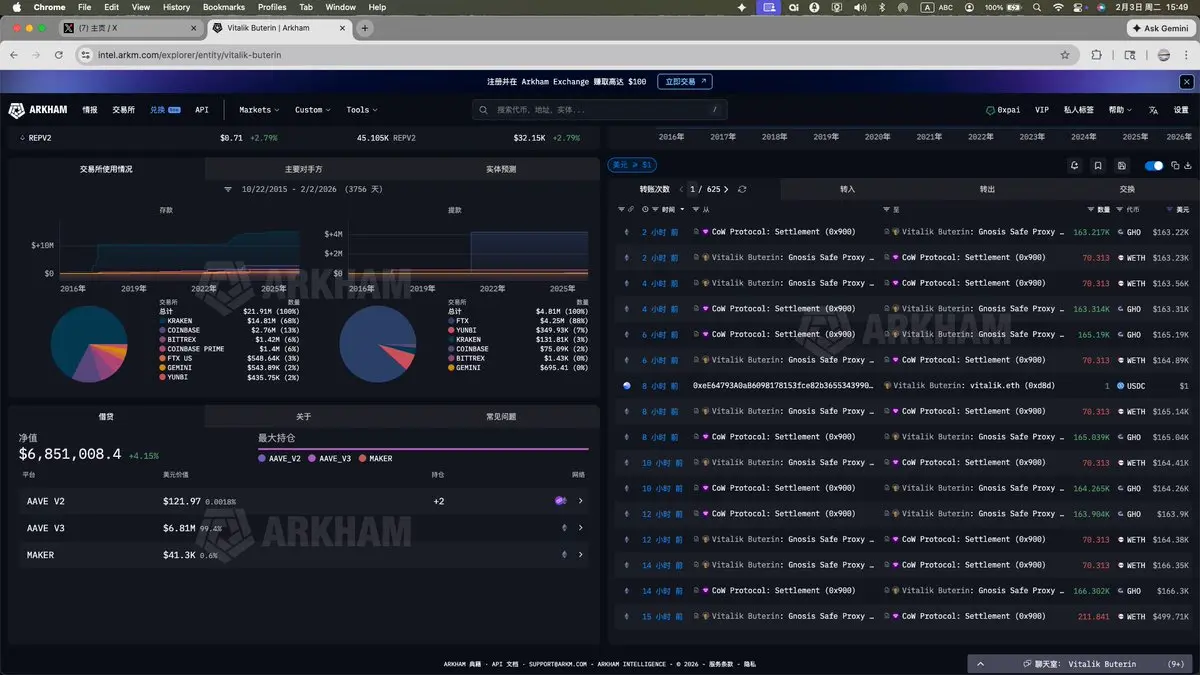Toggle the blue switch above transfers table

tap(1154, 166)
